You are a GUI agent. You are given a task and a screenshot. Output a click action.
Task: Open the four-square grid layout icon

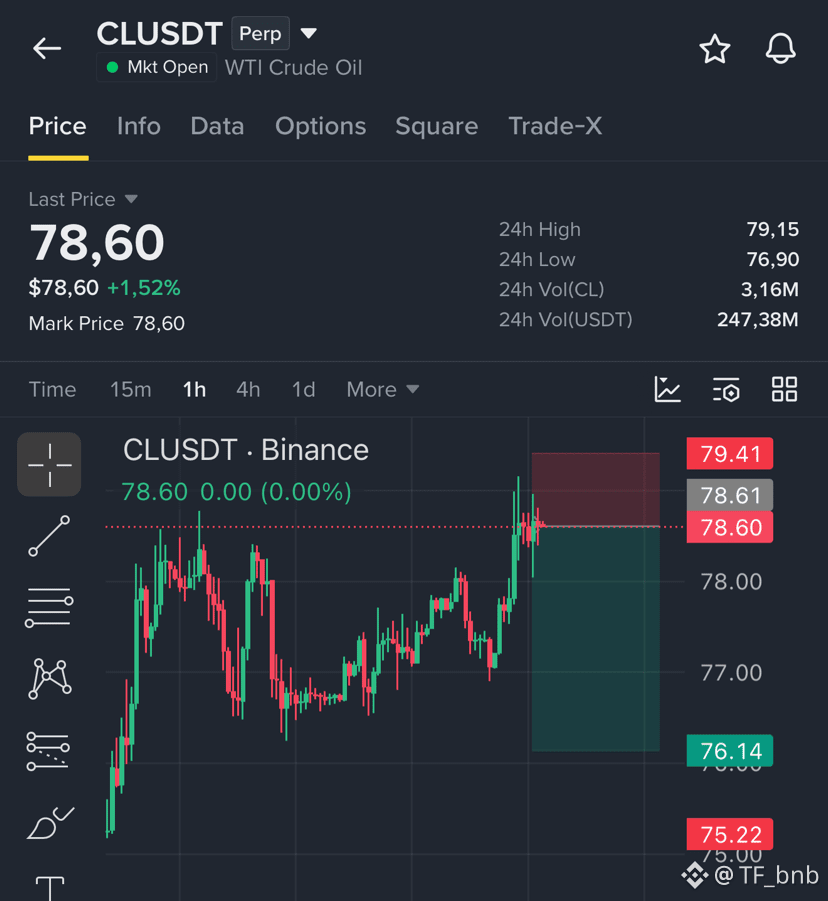point(784,390)
